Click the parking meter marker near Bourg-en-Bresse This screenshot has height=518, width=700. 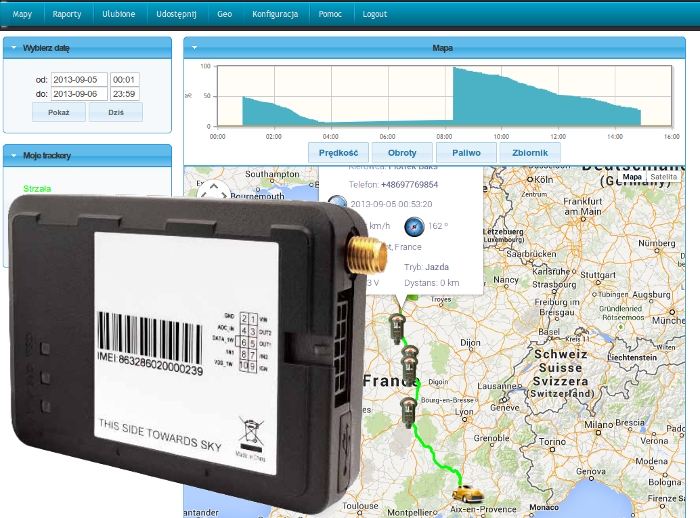[x=408, y=412]
